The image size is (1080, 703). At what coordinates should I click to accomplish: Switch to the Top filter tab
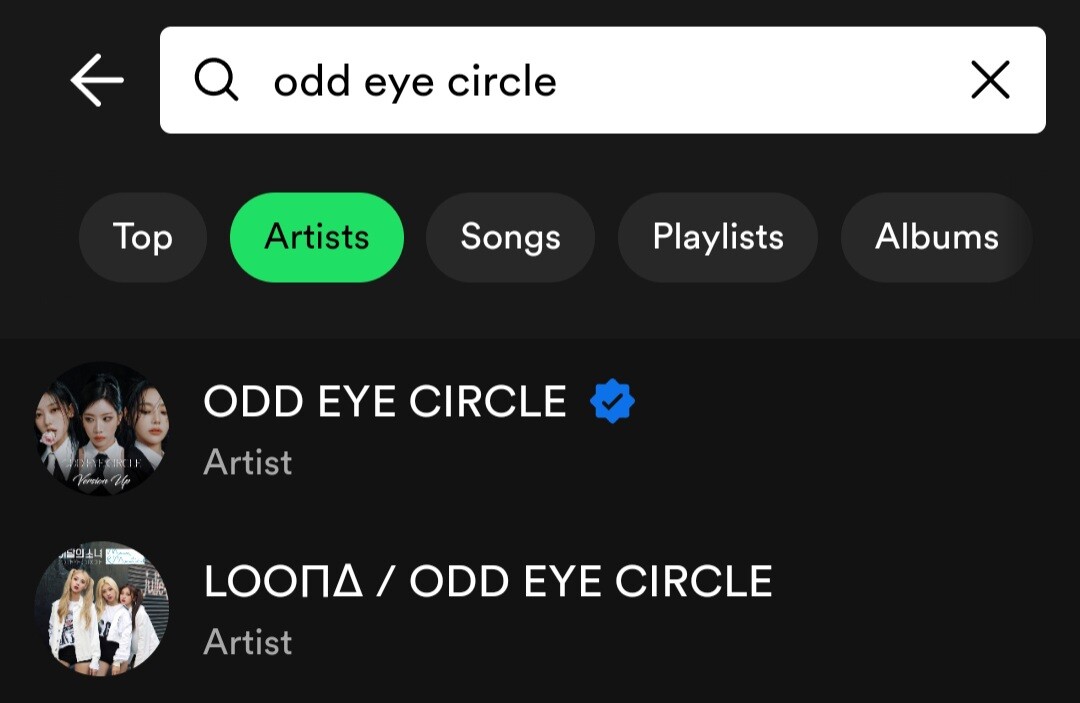[x=143, y=237]
